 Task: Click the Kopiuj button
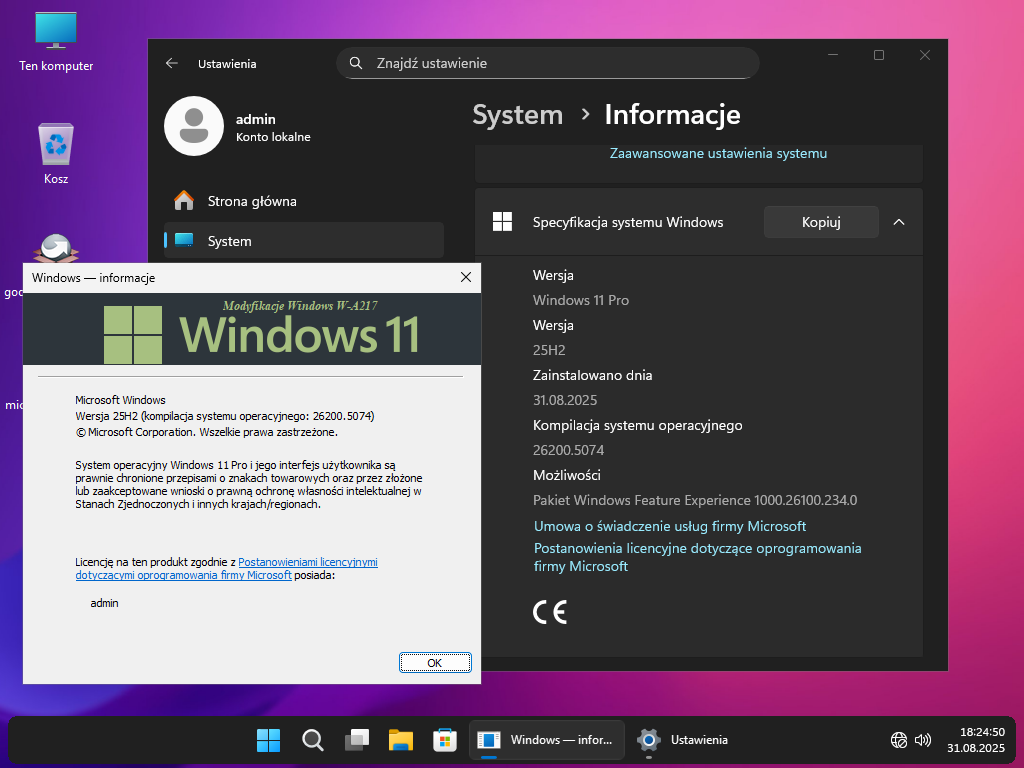[820, 222]
